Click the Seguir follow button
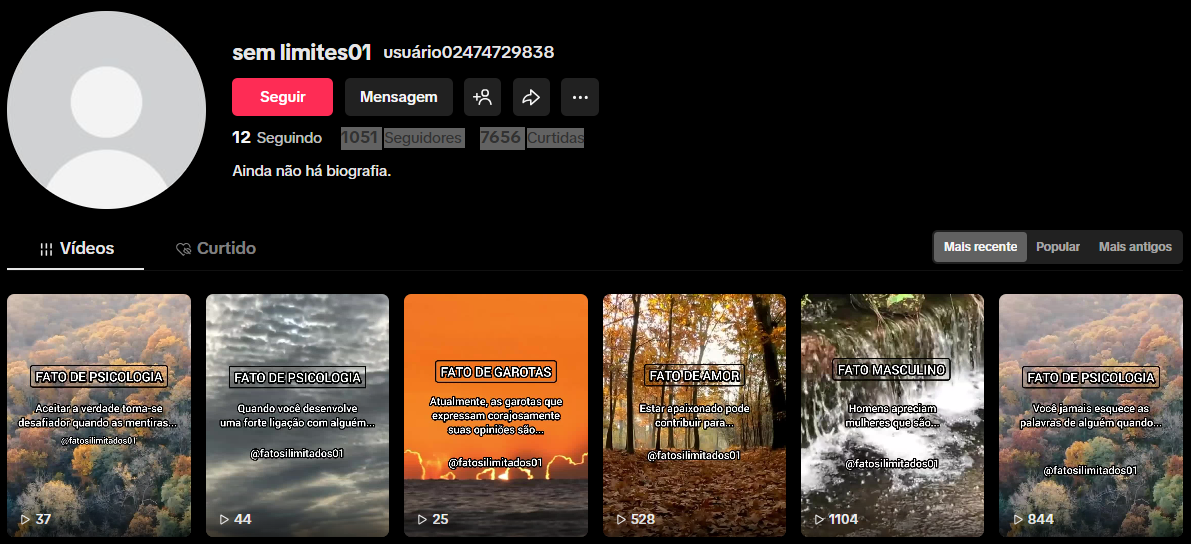Viewport: 1191px width, 544px height. (283, 97)
